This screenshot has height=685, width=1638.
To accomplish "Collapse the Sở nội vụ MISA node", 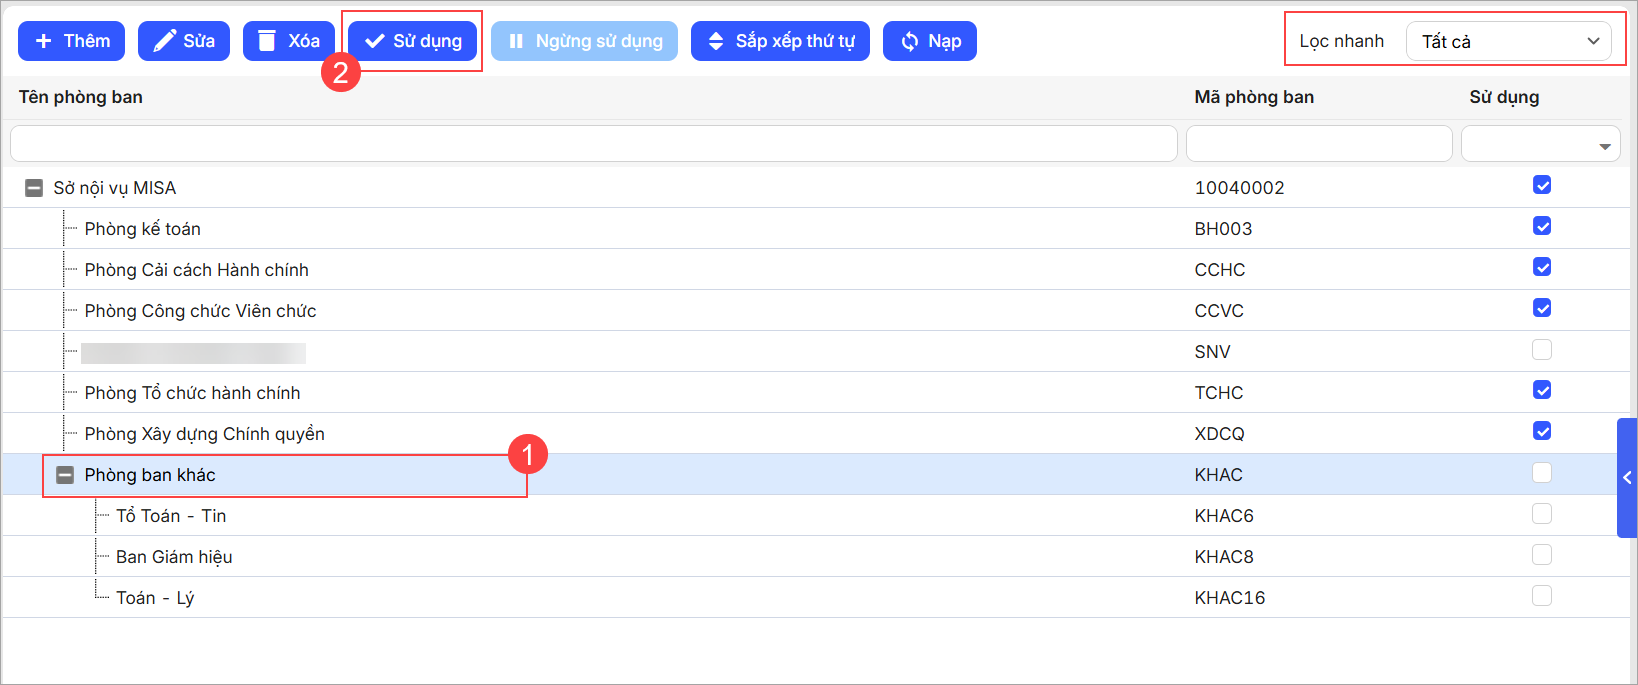I will click(x=34, y=188).
